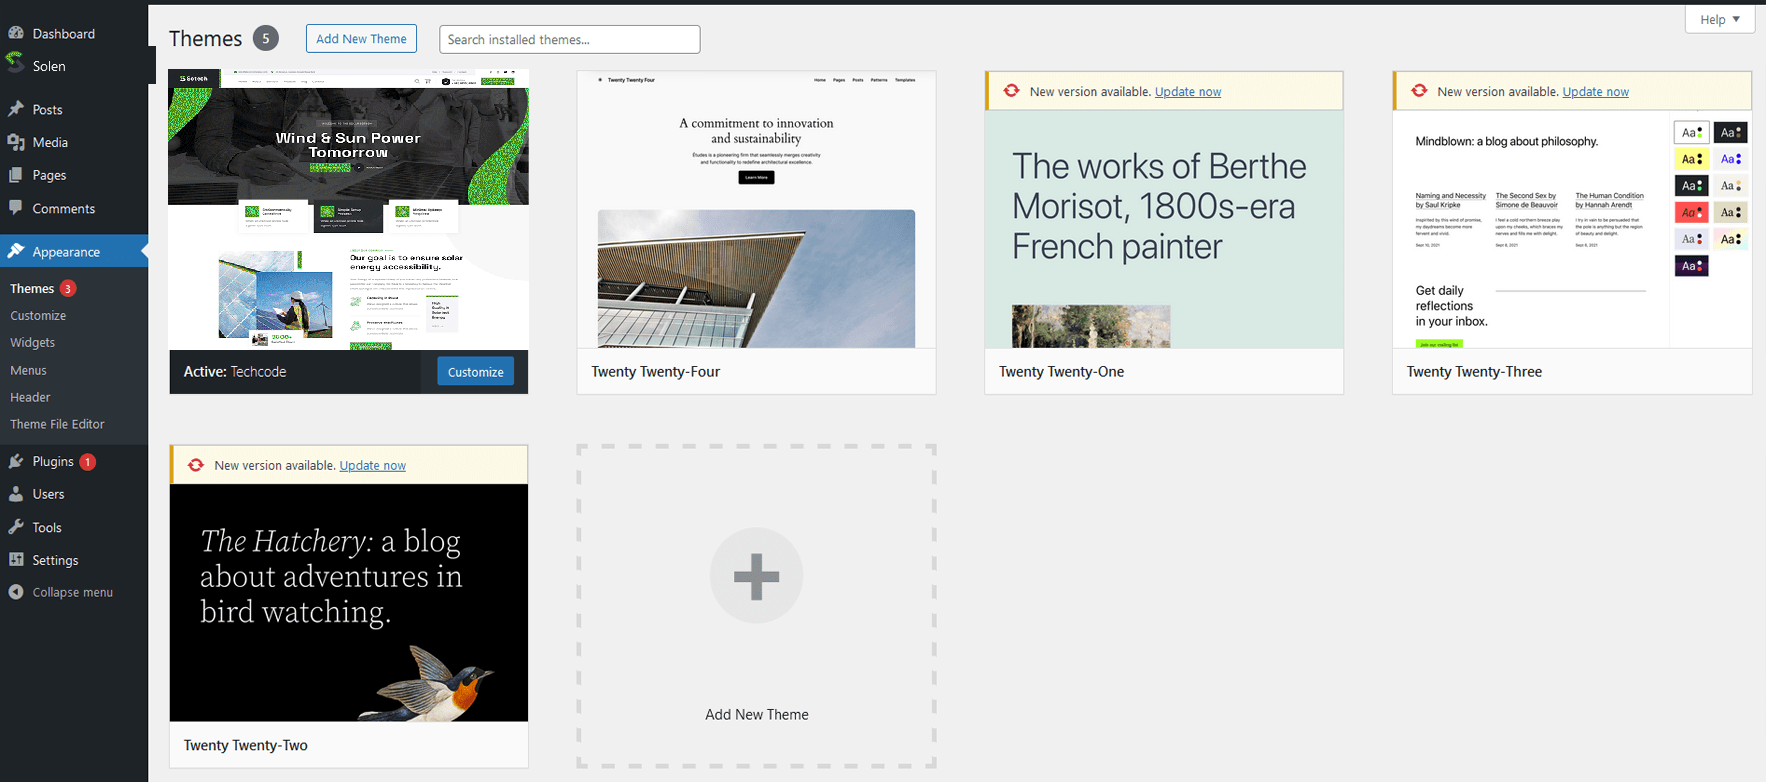The image size is (1766, 782).
Task: Open the Plugins menu
Action: click(x=53, y=461)
